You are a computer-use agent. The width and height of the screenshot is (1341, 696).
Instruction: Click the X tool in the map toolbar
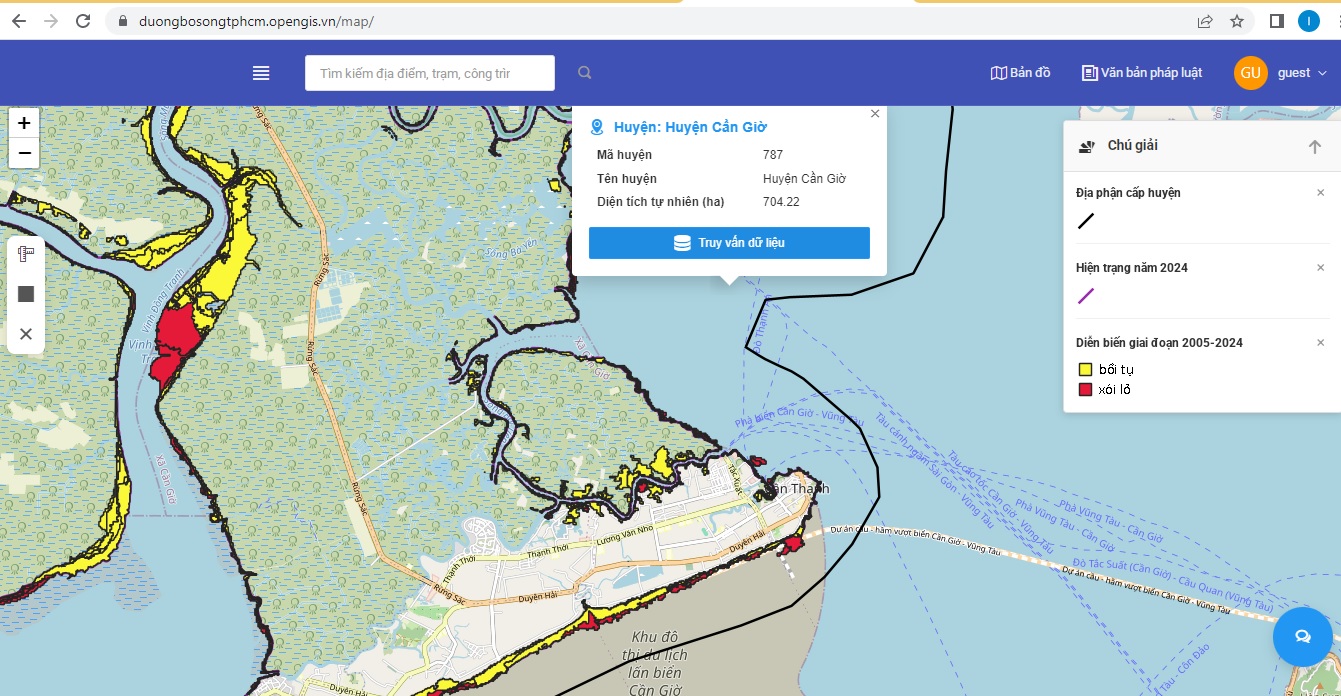tap(26, 334)
